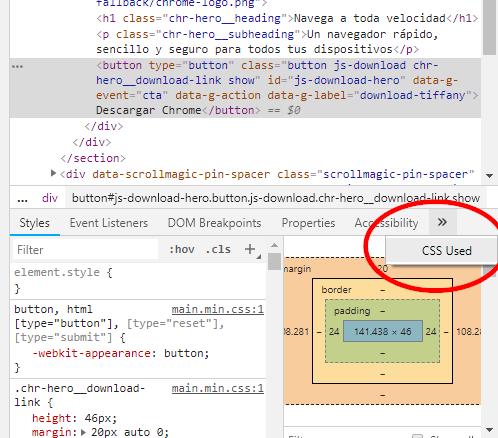498x438 pixels.
Task: Click the Descargar Chrome text node
Action: [x=149, y=110]
